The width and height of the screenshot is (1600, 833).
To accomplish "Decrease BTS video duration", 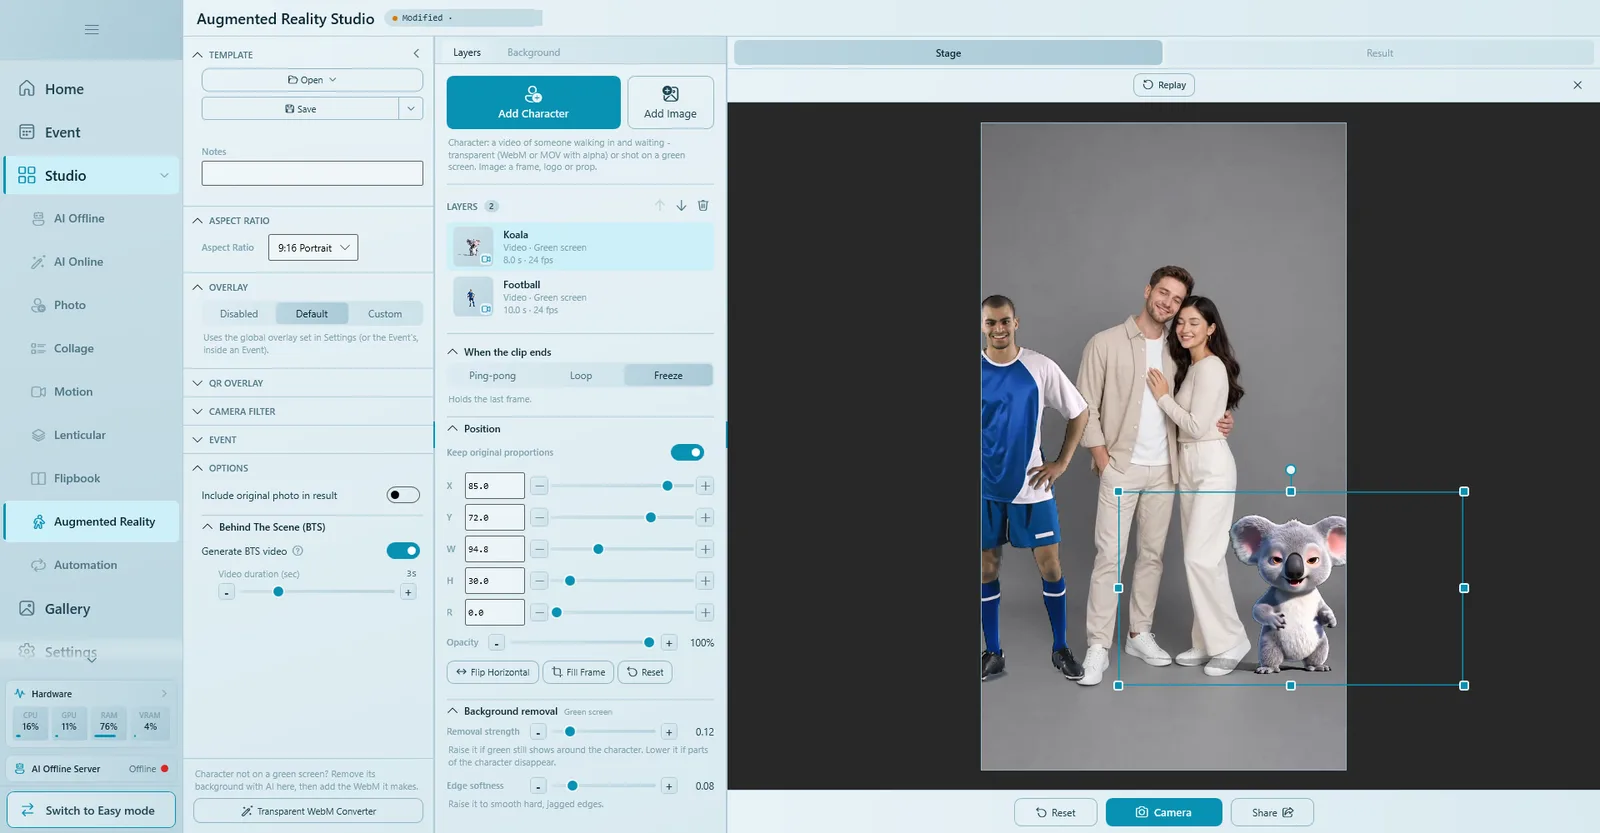I will [227, 592].
